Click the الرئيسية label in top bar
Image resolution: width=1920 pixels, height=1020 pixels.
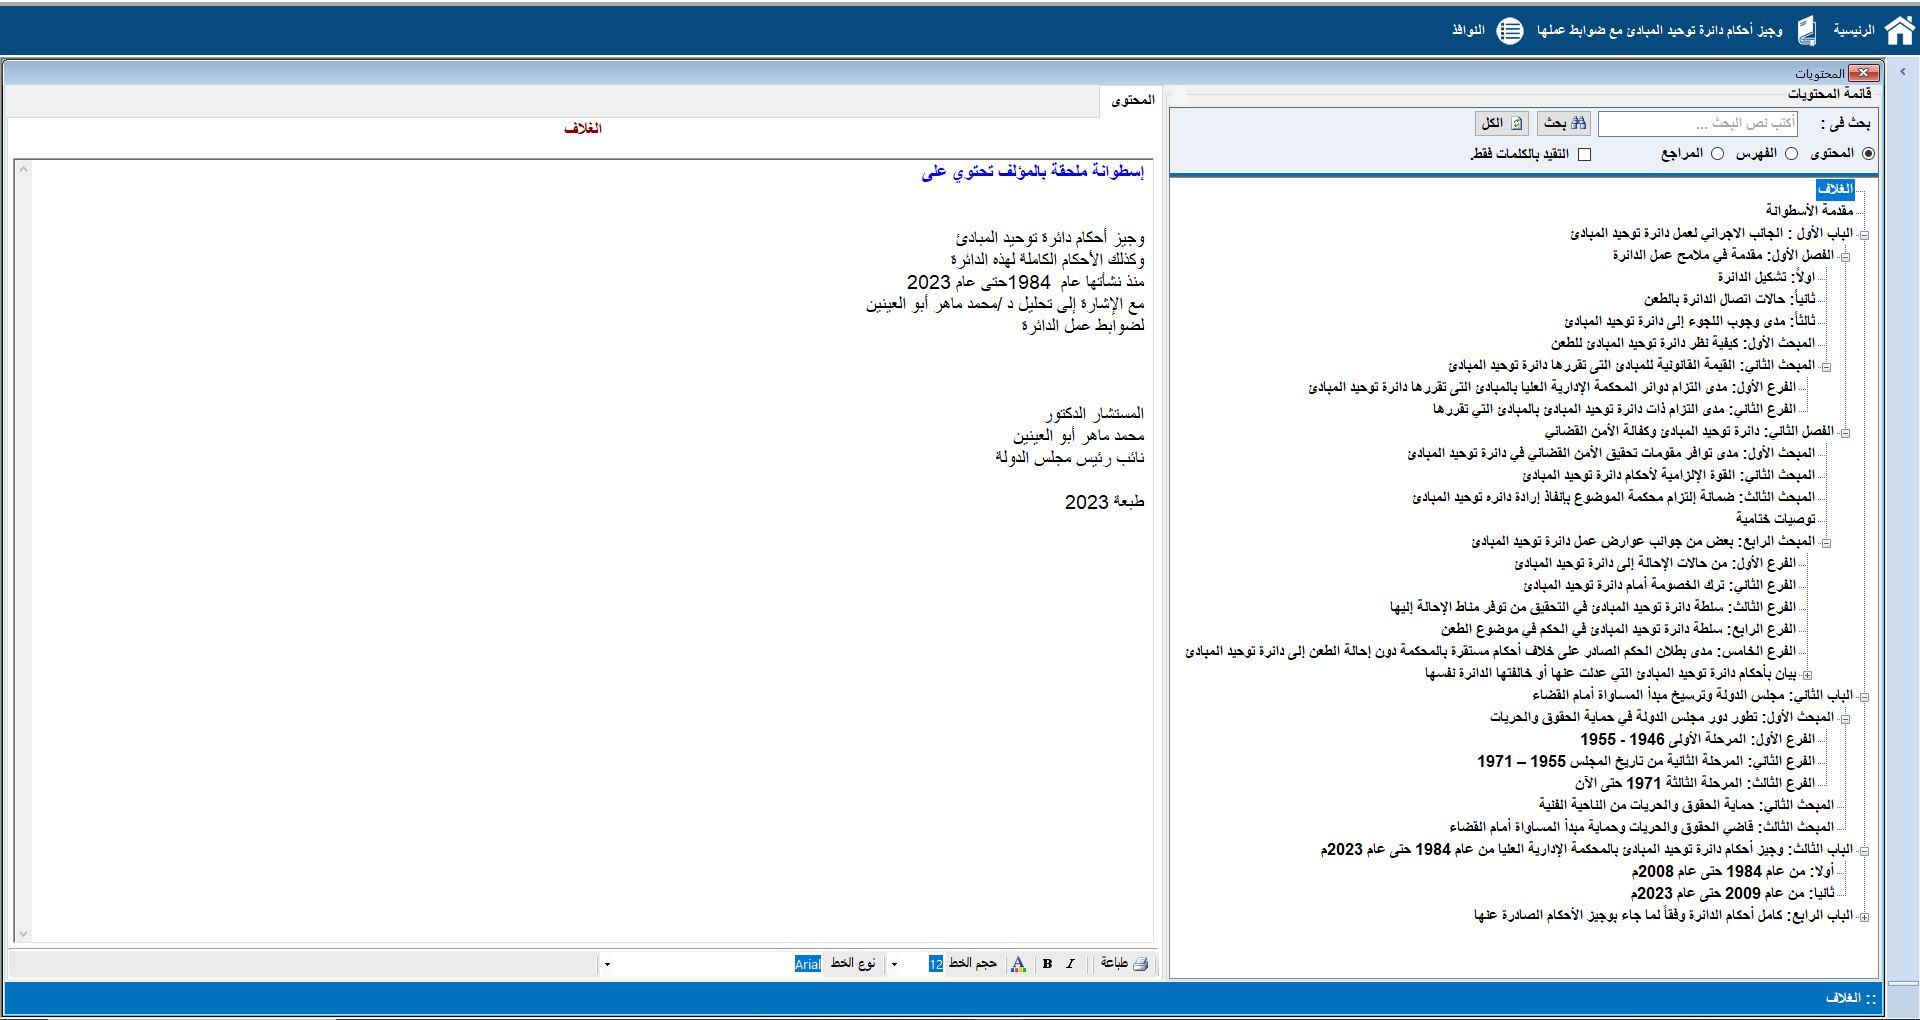(x=1854, y=31)
